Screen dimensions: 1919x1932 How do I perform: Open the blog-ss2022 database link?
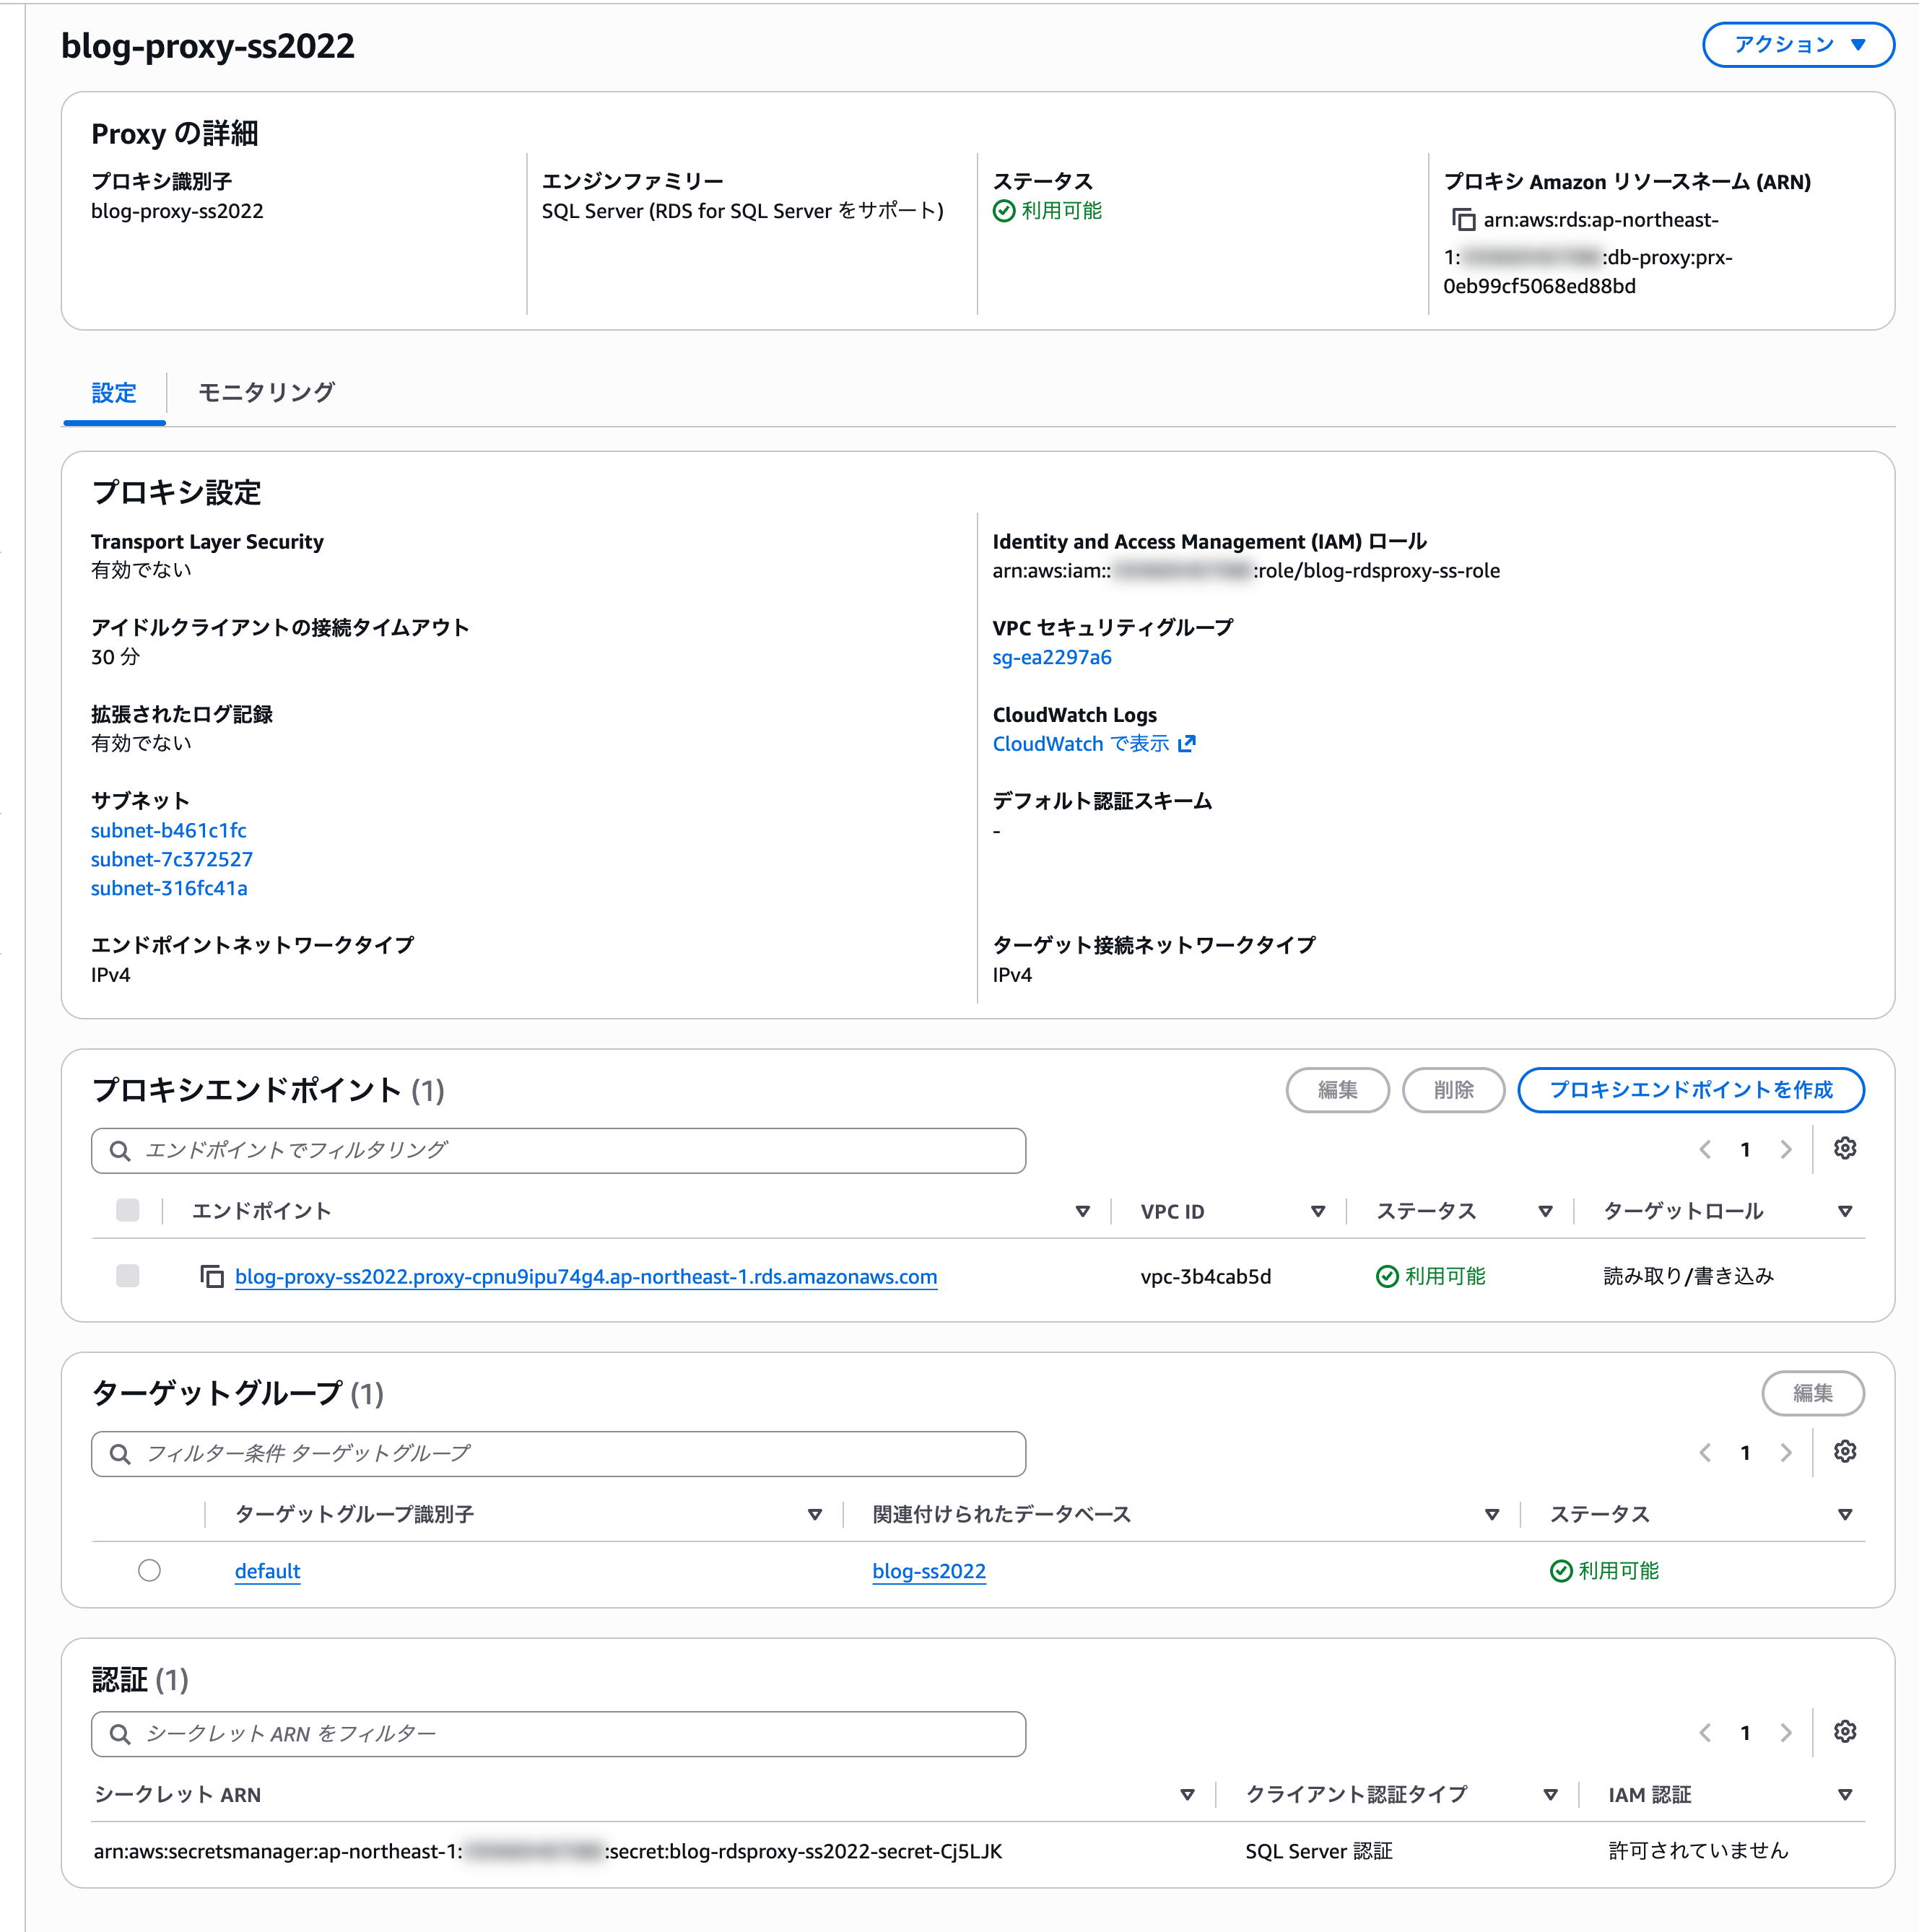[x=929, y=1571]
